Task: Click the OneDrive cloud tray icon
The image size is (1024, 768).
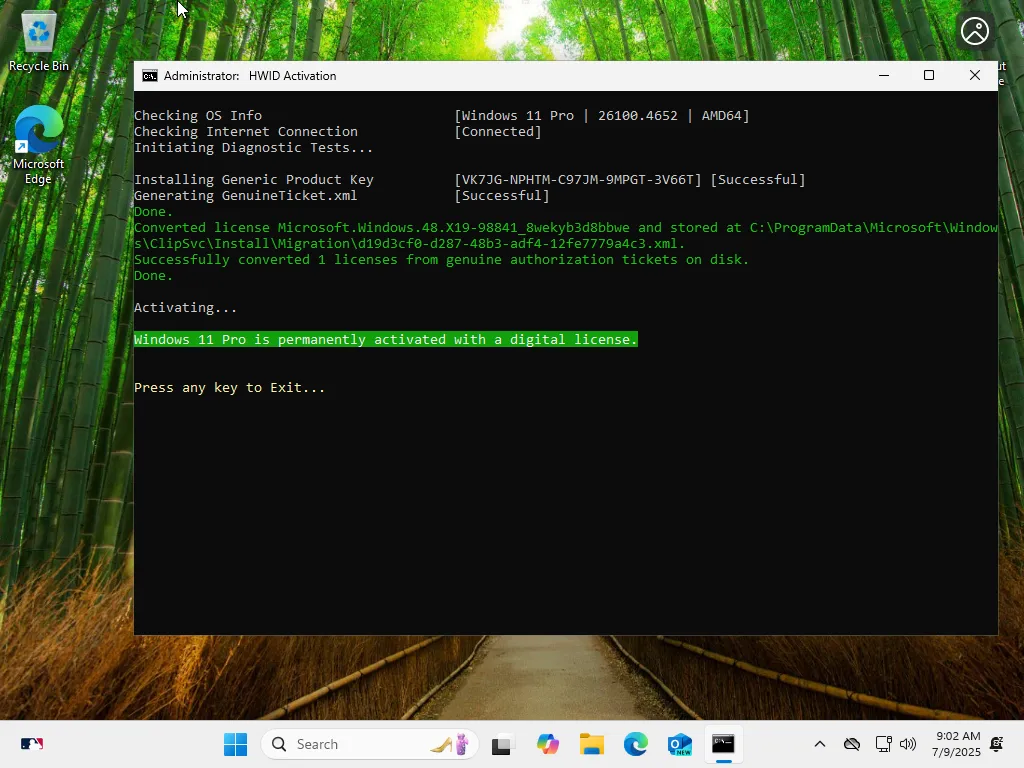Action: (x=852, y=744)
